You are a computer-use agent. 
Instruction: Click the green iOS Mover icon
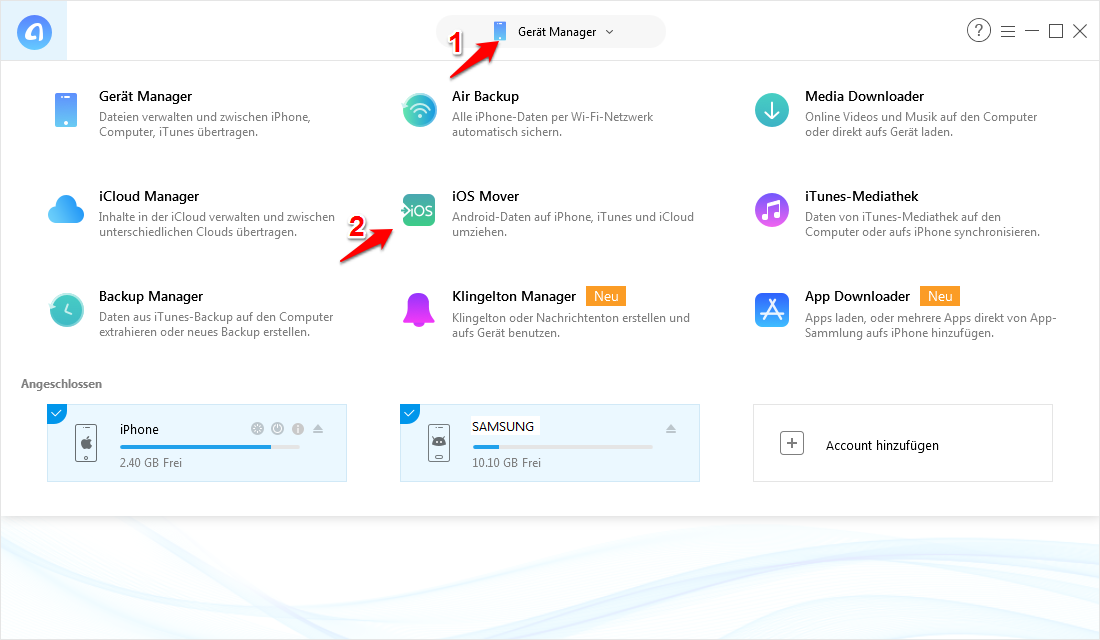point(418,210)
